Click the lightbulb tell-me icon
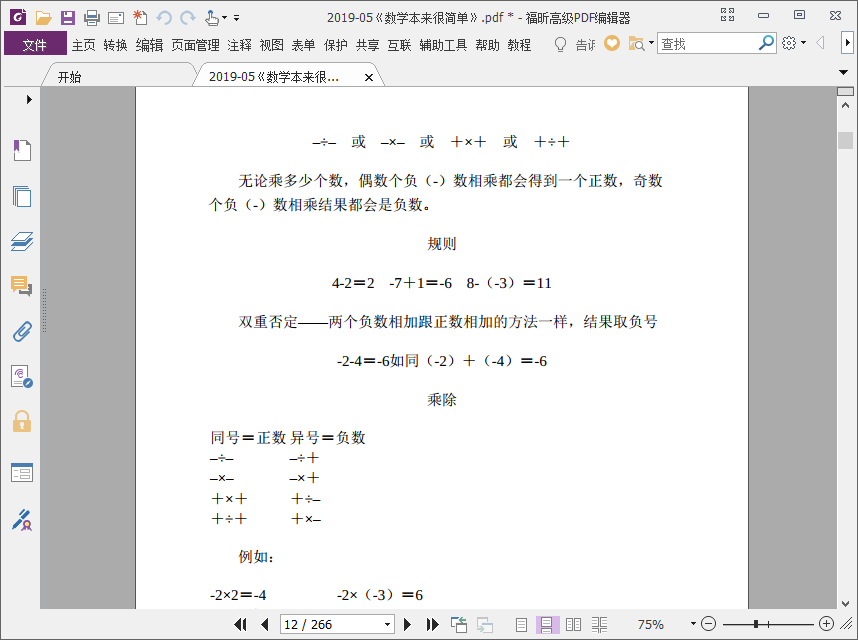 pyautogui.click(x=560, y=44)
